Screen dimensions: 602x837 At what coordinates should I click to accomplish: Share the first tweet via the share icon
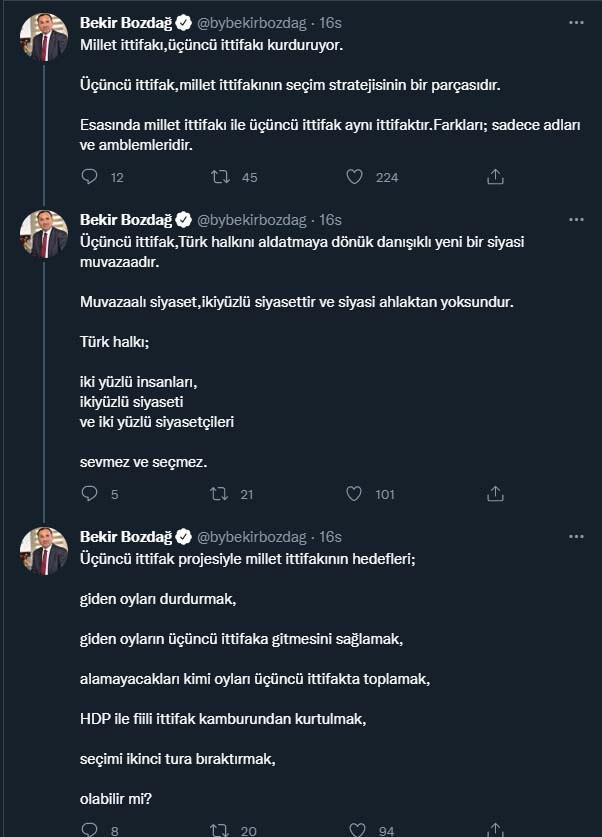[x=495, y=177]
